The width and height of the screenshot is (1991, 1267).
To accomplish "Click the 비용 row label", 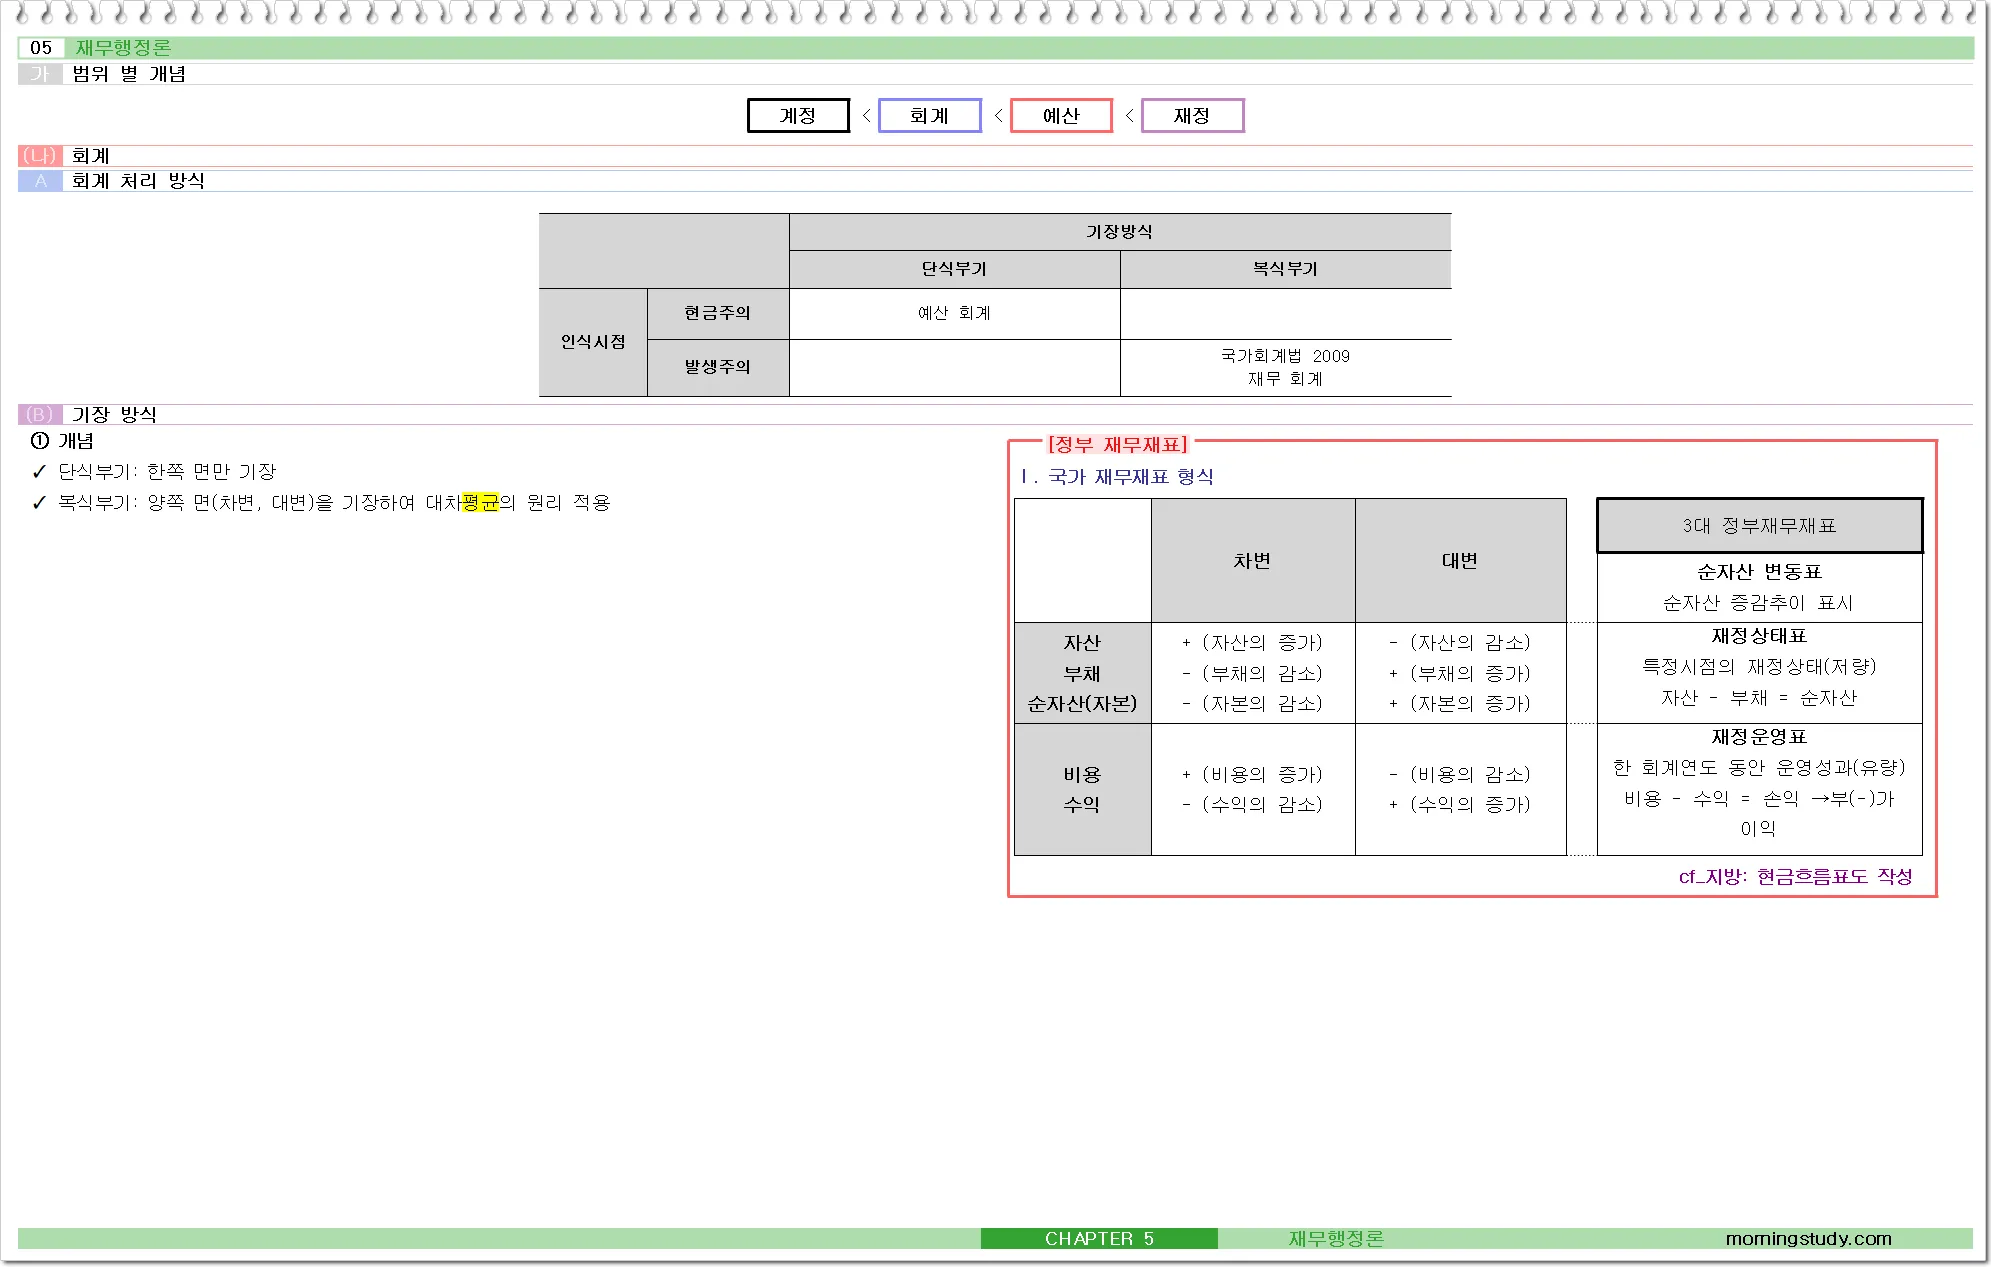I will [1082, 774].
